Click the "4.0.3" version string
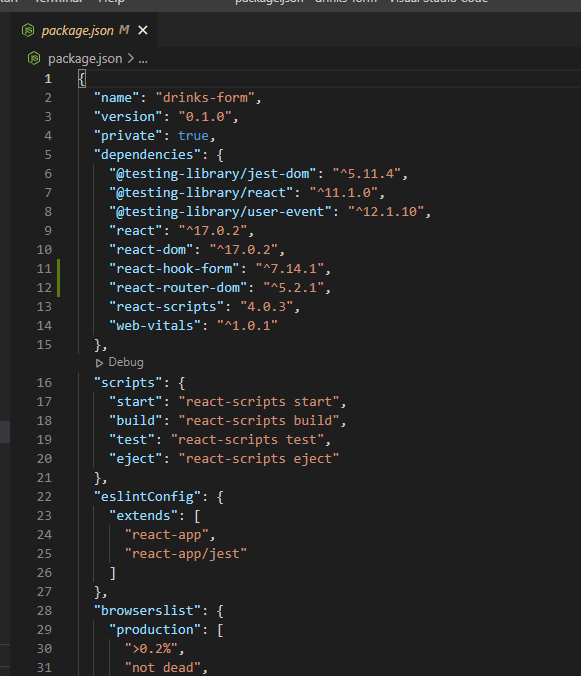The height and width of the screenshot is (676, 581). pos(267,307)
